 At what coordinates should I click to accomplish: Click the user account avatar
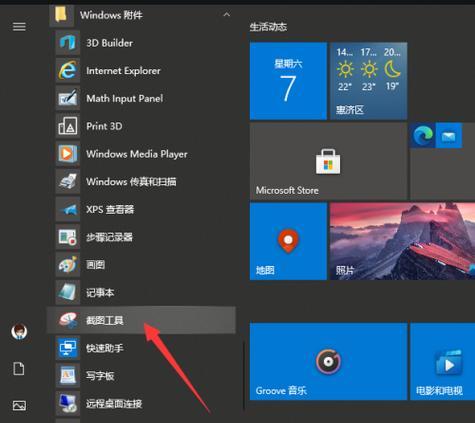pyautogui.click(x=19, y=332)
